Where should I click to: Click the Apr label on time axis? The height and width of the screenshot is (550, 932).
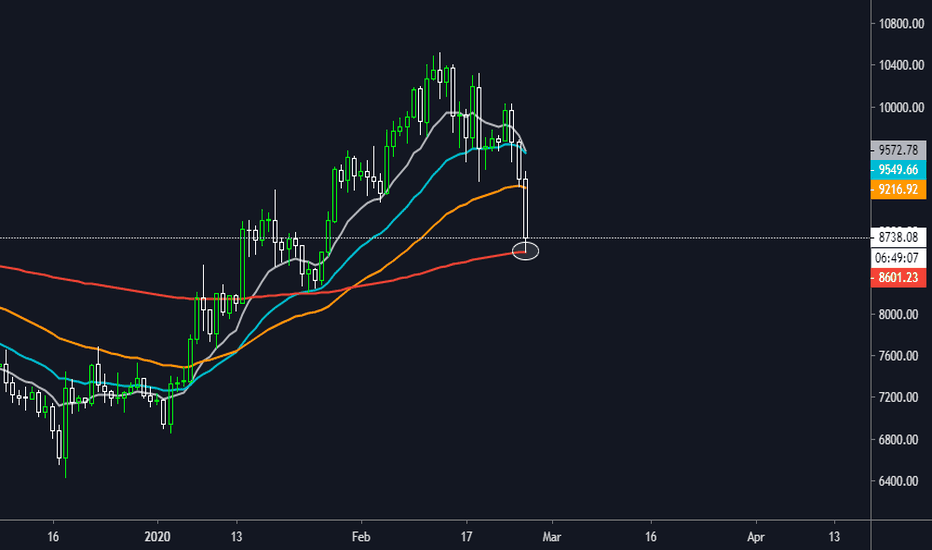pyautogui.click(x=755, y=537)
